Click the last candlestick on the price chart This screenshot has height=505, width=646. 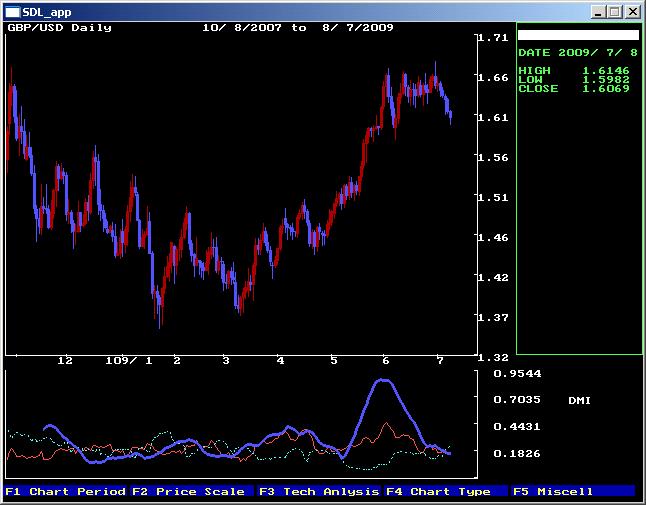point(451,116)
